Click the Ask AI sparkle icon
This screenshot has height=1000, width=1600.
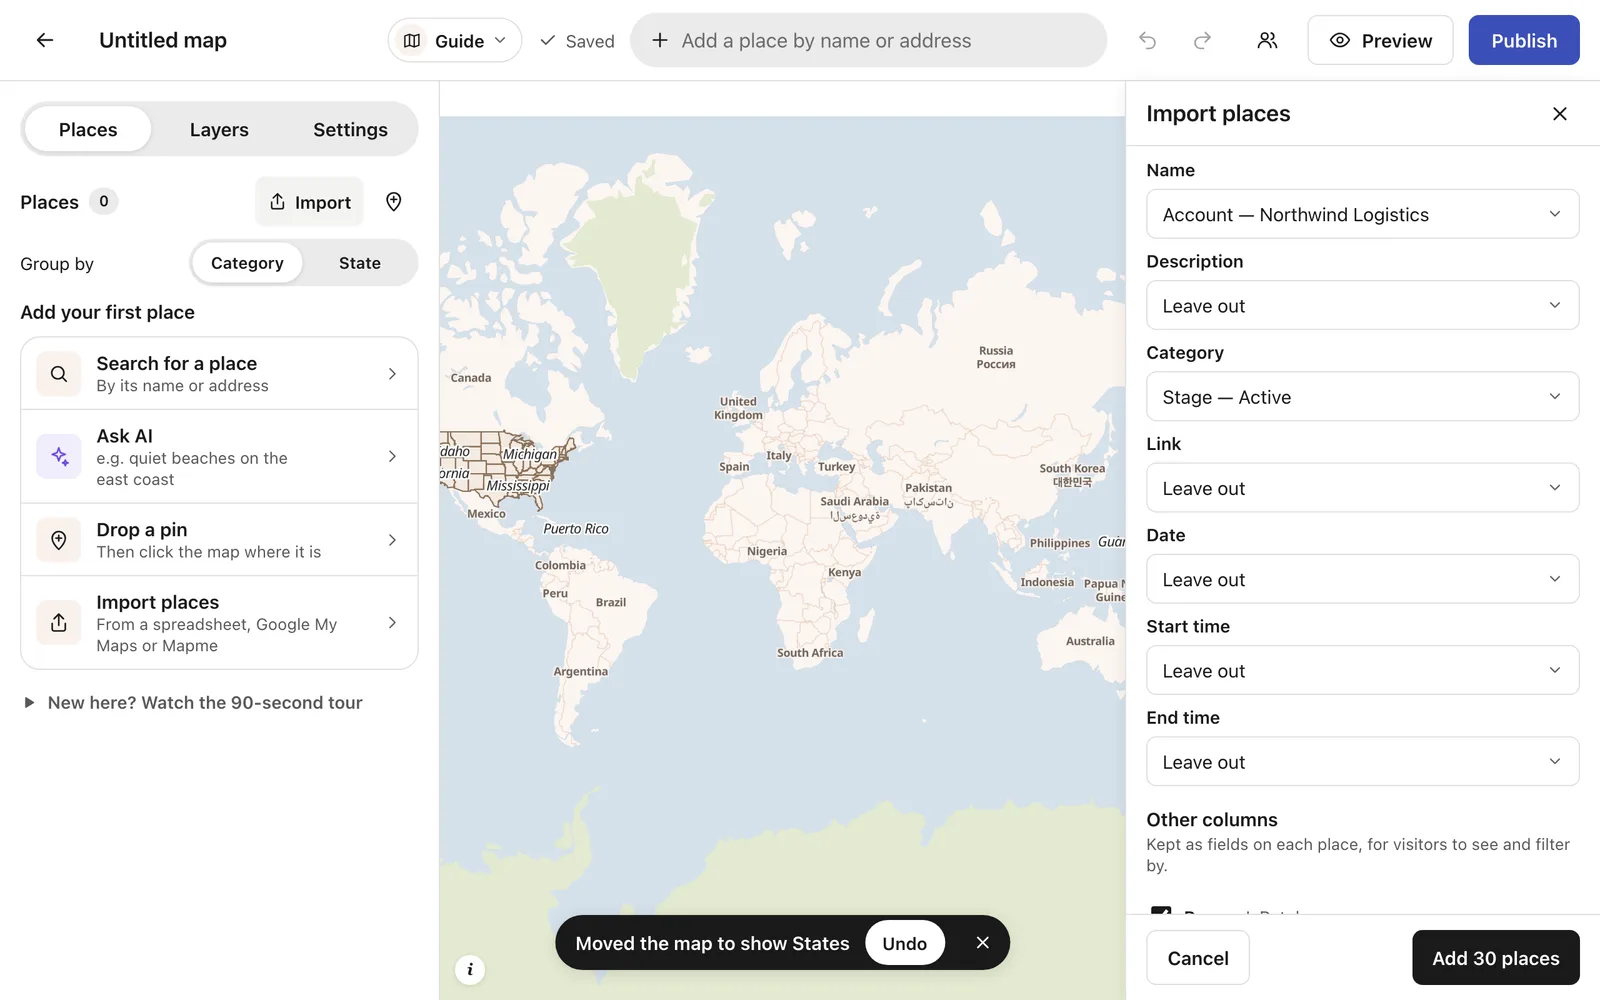59,456
